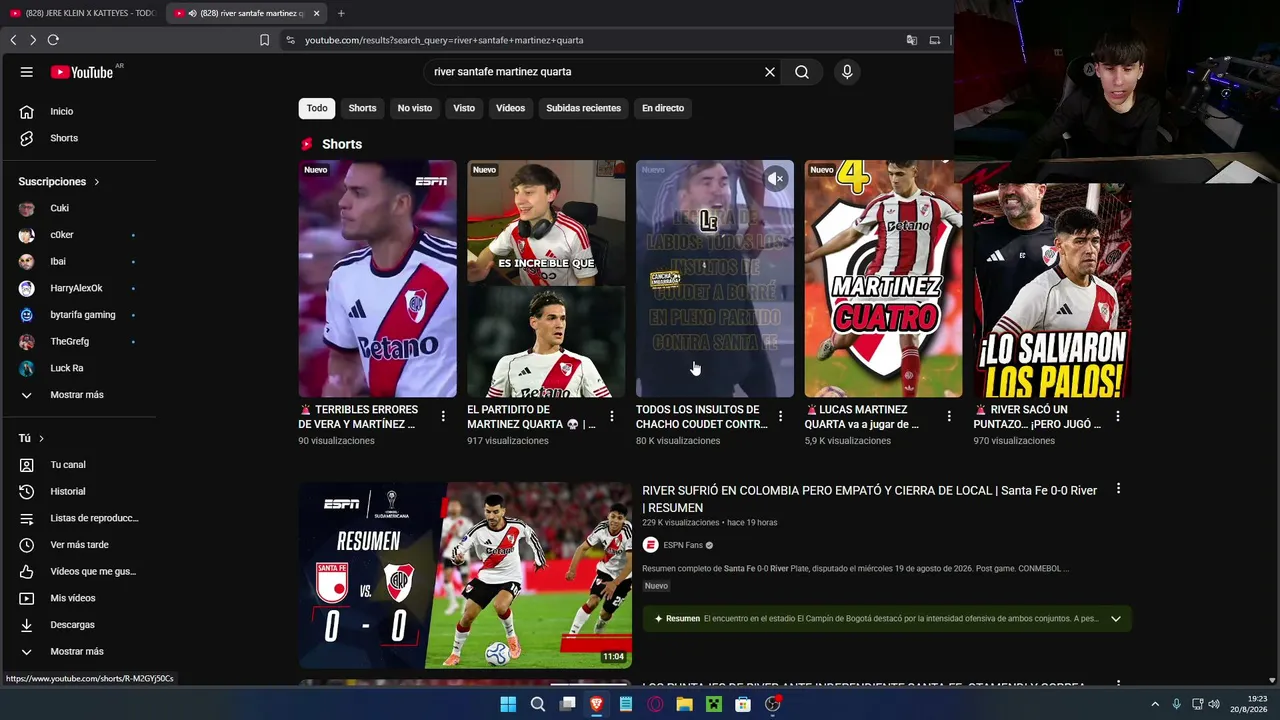The height and width of the screenshot is (720, 1280).
Task: Expand the Suscripciones section arrow
Action: coord(97,182)
